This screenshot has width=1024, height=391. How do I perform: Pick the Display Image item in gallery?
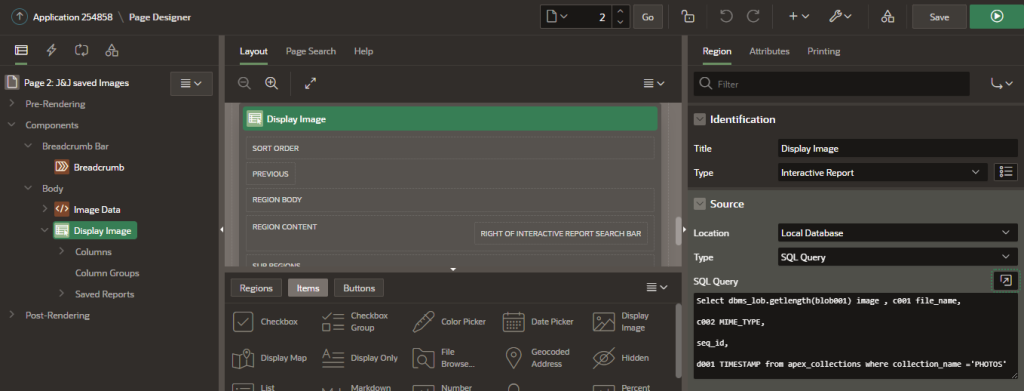621,322
